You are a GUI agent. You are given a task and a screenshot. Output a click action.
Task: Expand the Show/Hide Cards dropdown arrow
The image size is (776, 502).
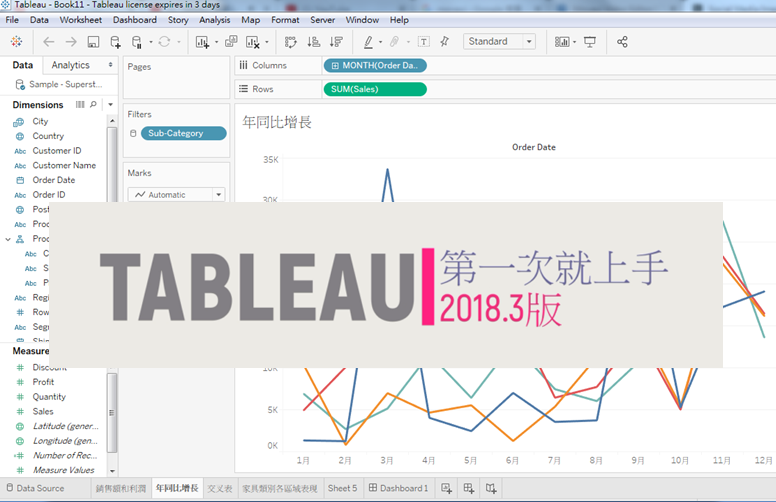(575, 42)
